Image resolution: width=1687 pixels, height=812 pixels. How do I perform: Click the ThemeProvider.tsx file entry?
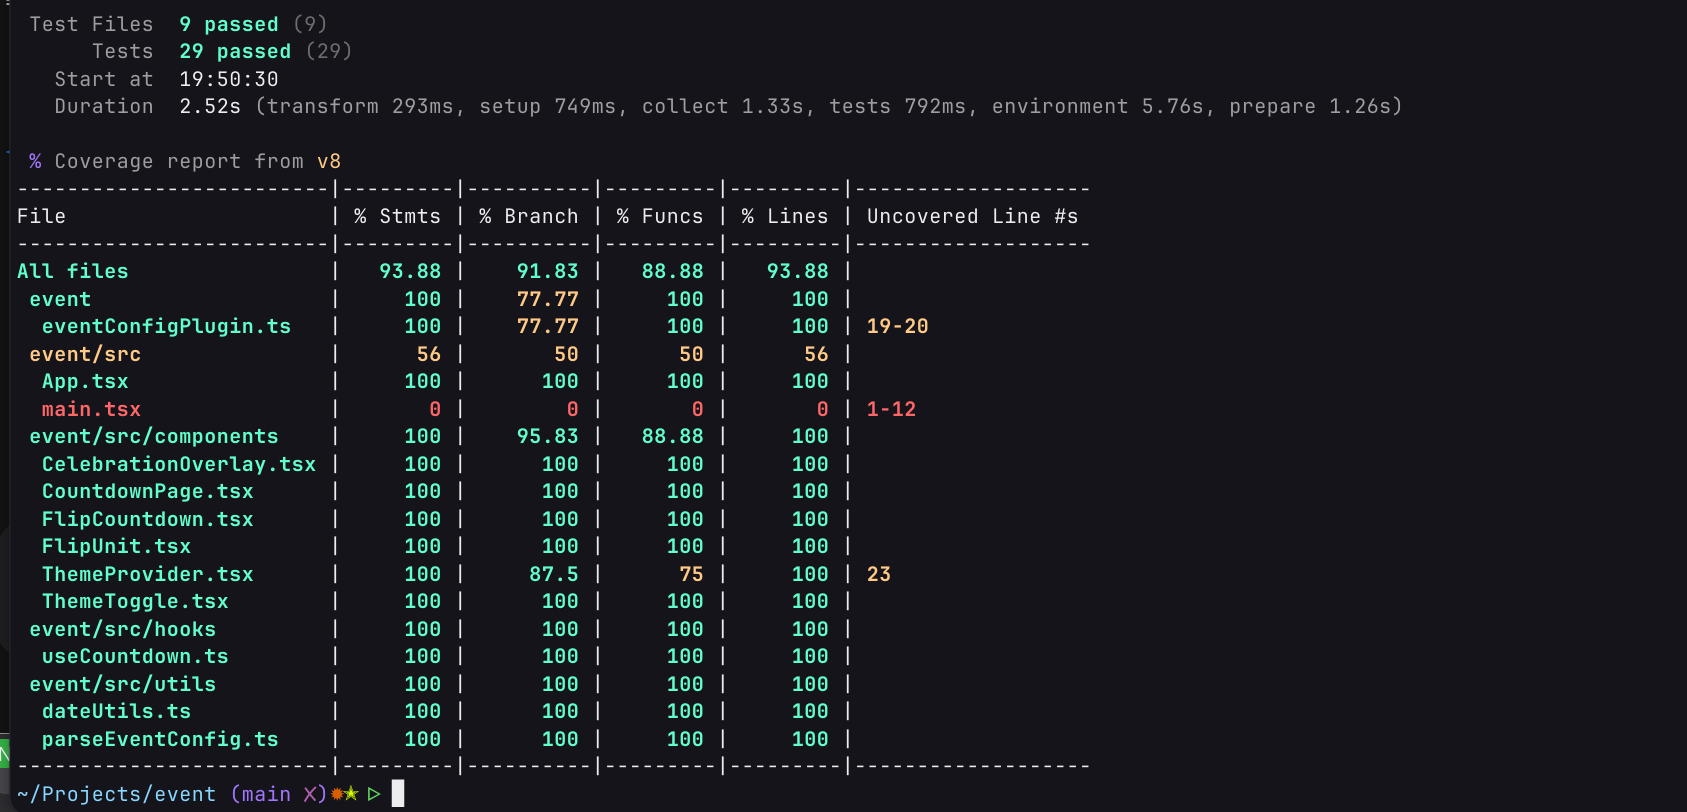pos(147,574)
